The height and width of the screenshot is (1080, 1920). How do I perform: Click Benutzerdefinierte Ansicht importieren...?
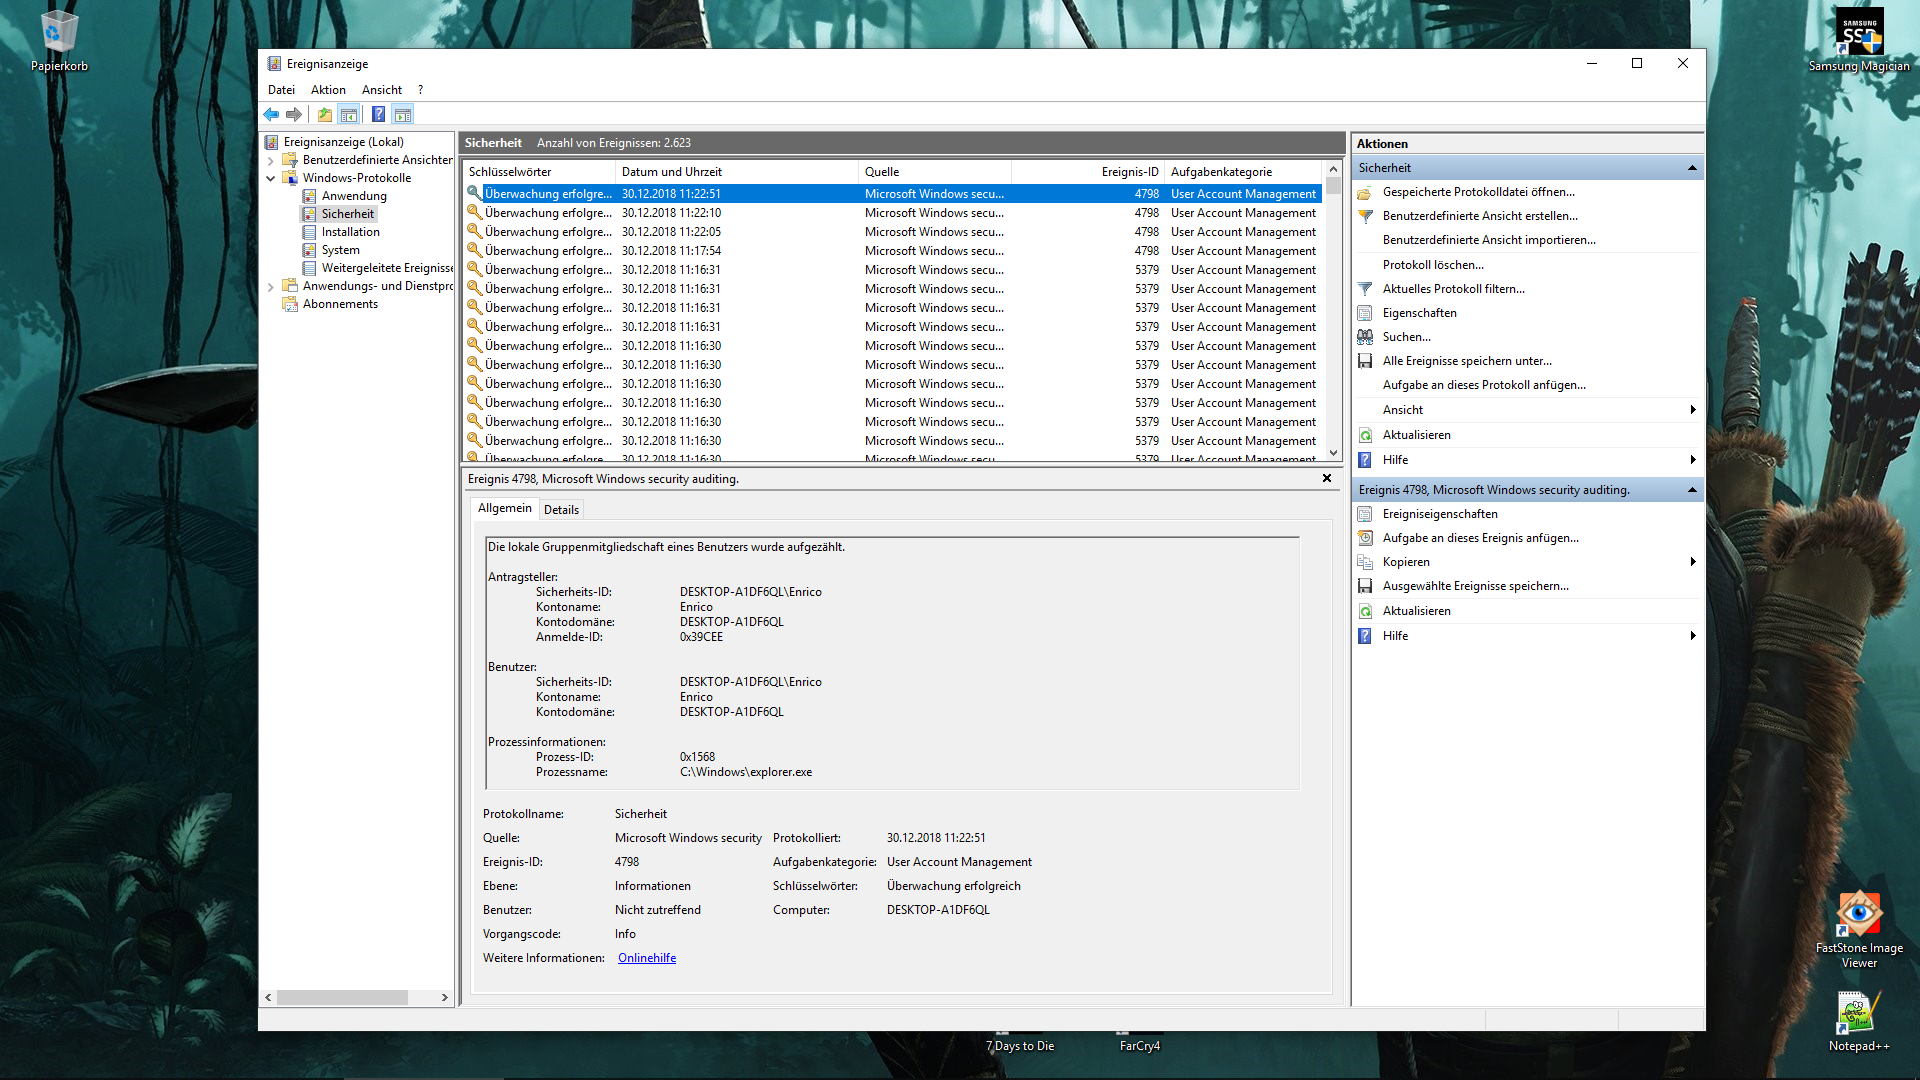1489,240
